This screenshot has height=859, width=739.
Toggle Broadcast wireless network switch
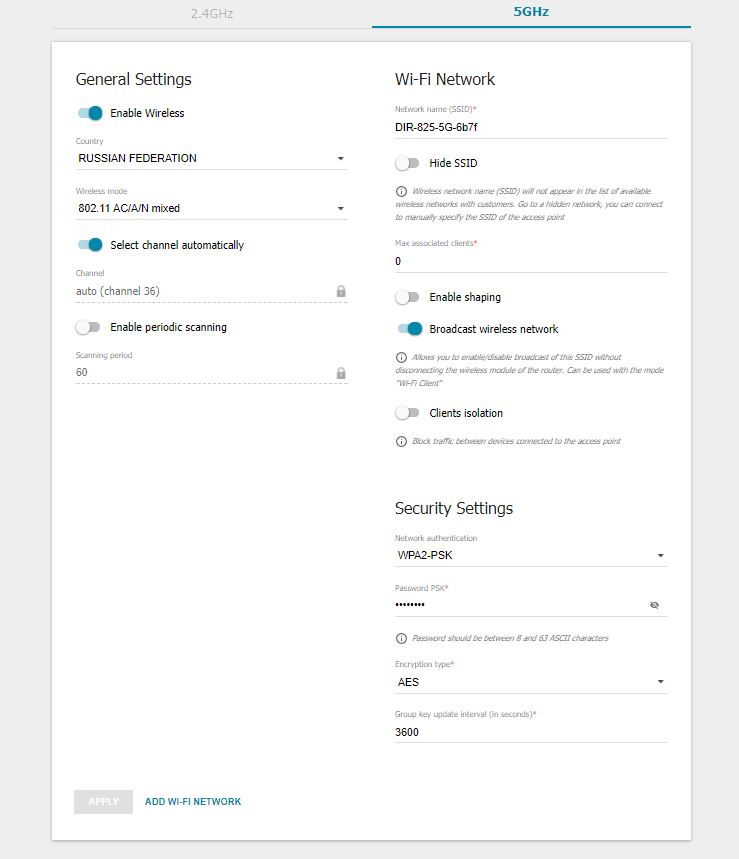point(409,329)
